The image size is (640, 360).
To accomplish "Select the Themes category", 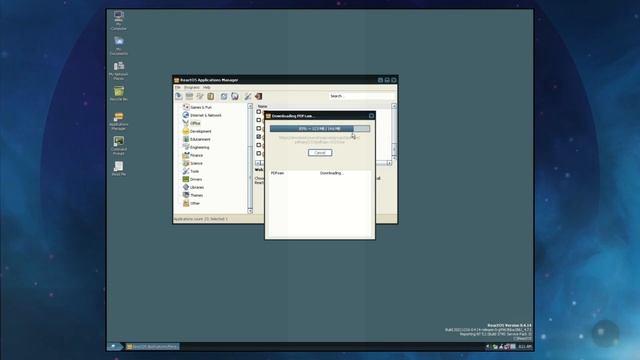I will tap(193, 195).
